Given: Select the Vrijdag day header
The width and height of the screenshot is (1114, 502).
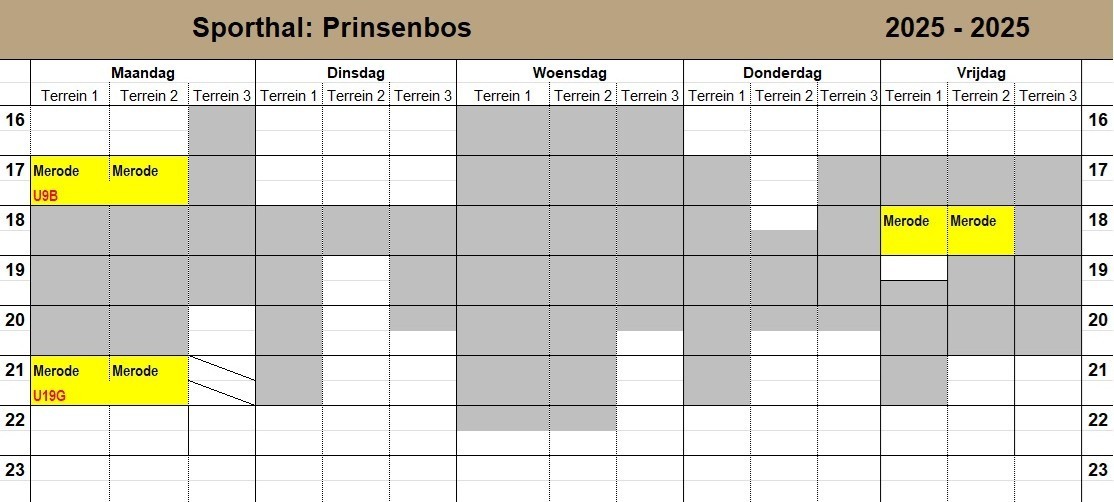Looking at the screenshot, I should tap(980, 73).
